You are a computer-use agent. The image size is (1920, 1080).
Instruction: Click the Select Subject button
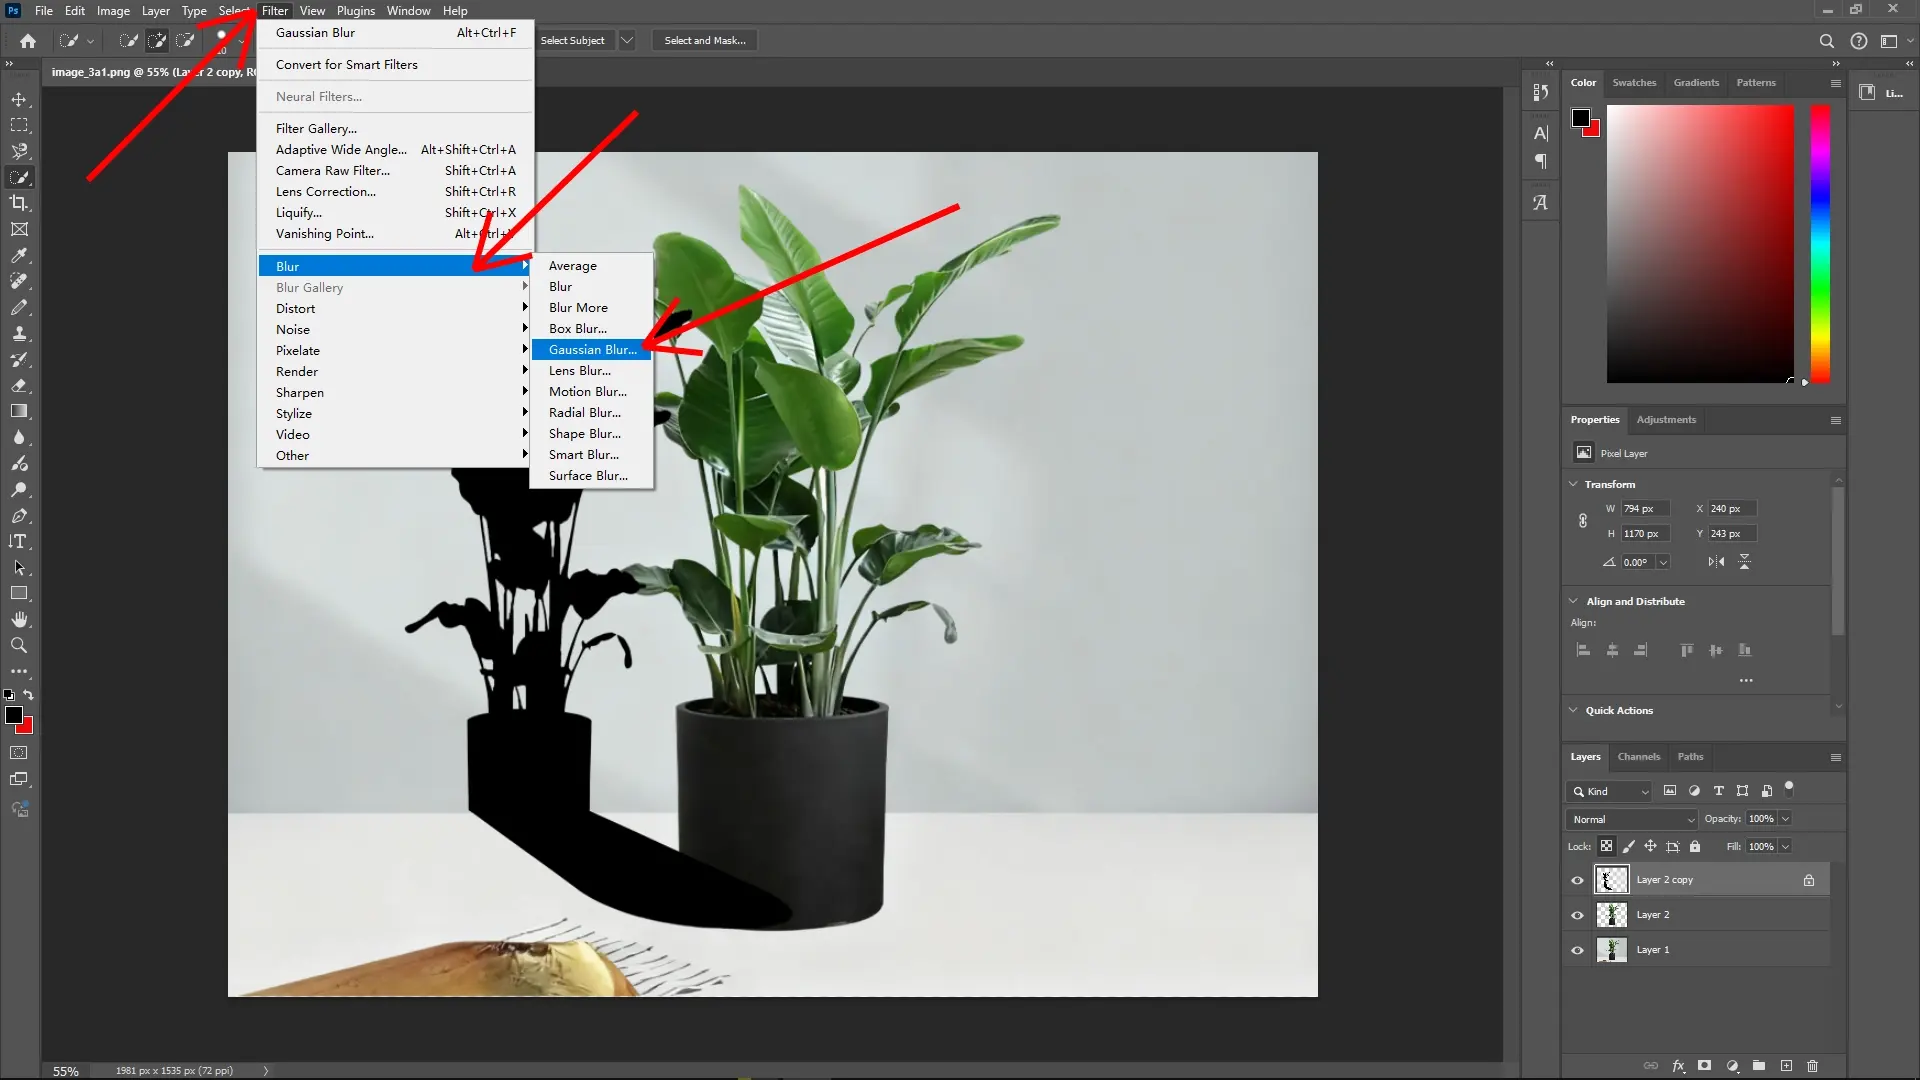(x=571, y=40)
